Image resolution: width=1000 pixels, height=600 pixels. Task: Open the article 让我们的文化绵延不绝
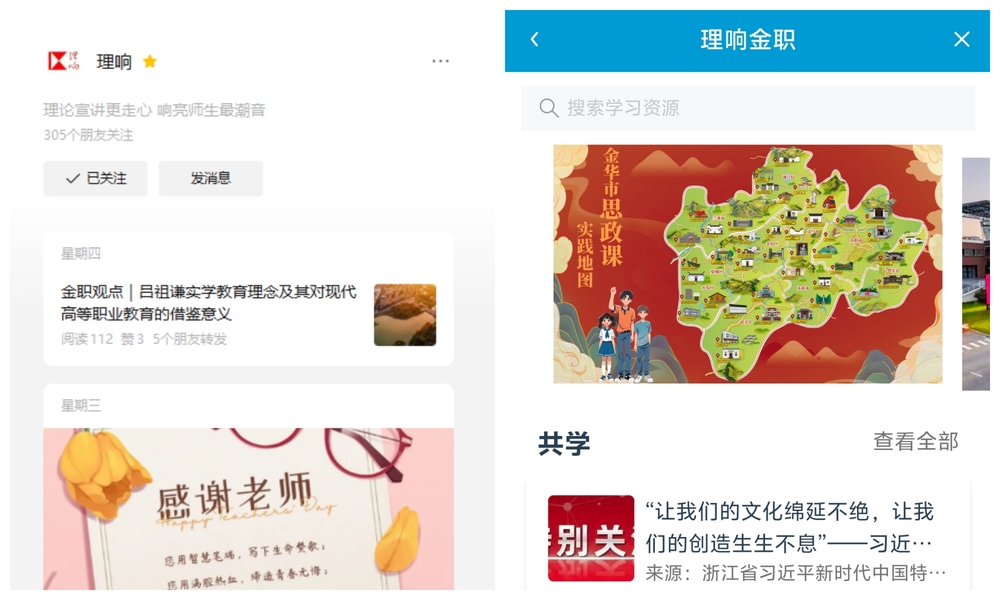click(x=790, y=527)
